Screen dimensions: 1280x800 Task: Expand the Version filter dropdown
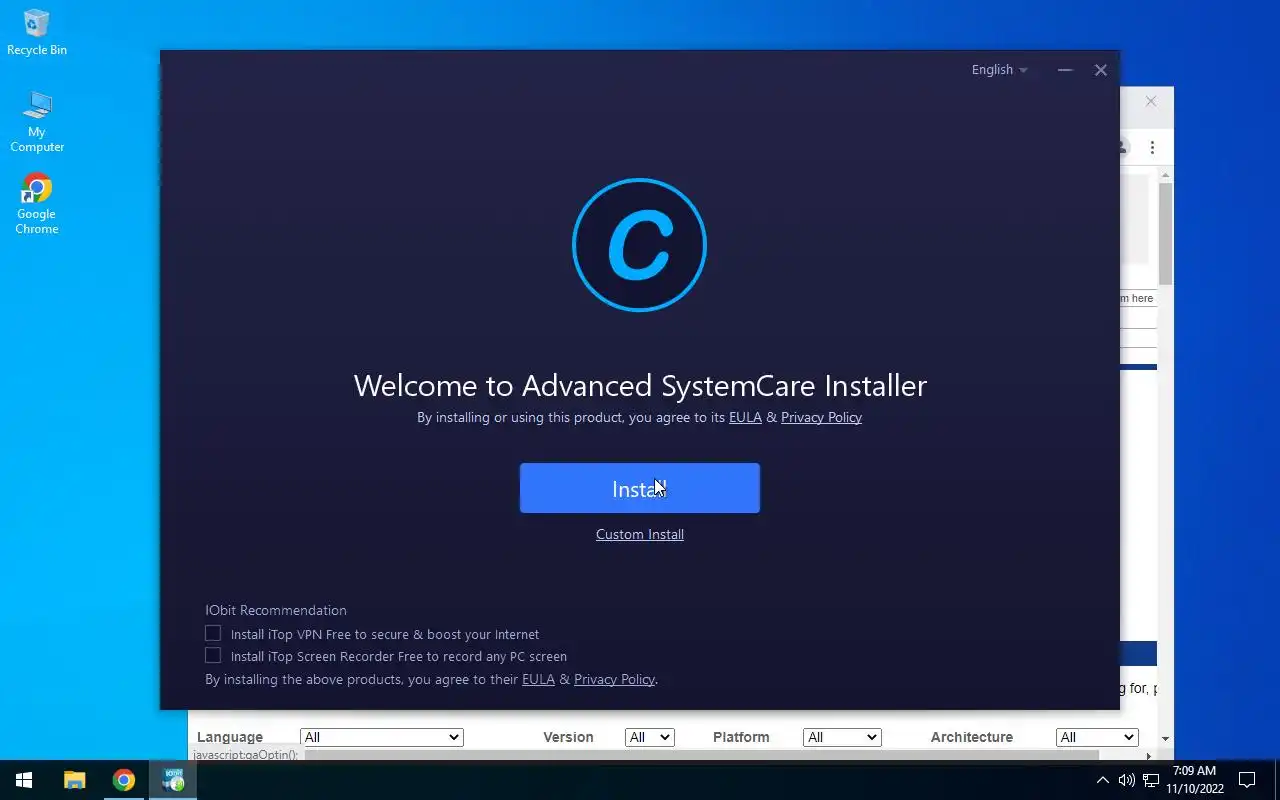(x=649, y=737)
